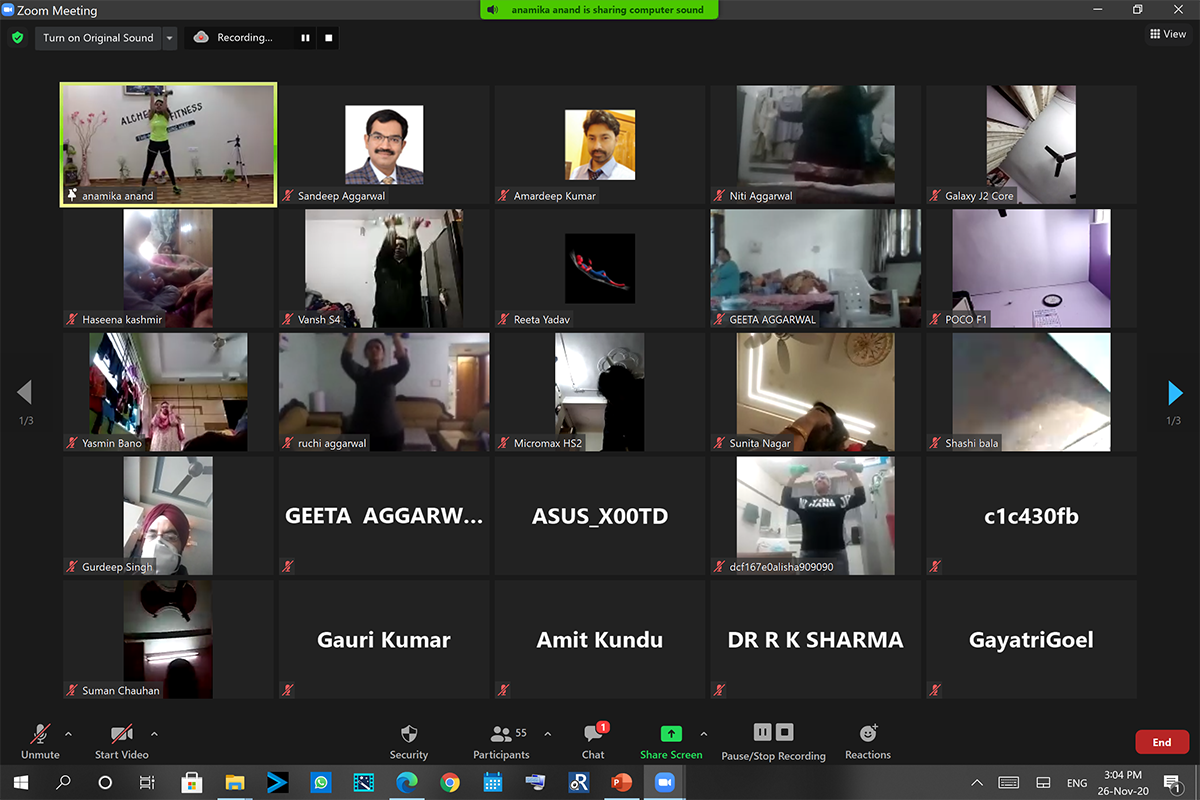Viewport: 1200px width, 800px height.
Task: Open the View layout menu
Action: click(1168, 34)
